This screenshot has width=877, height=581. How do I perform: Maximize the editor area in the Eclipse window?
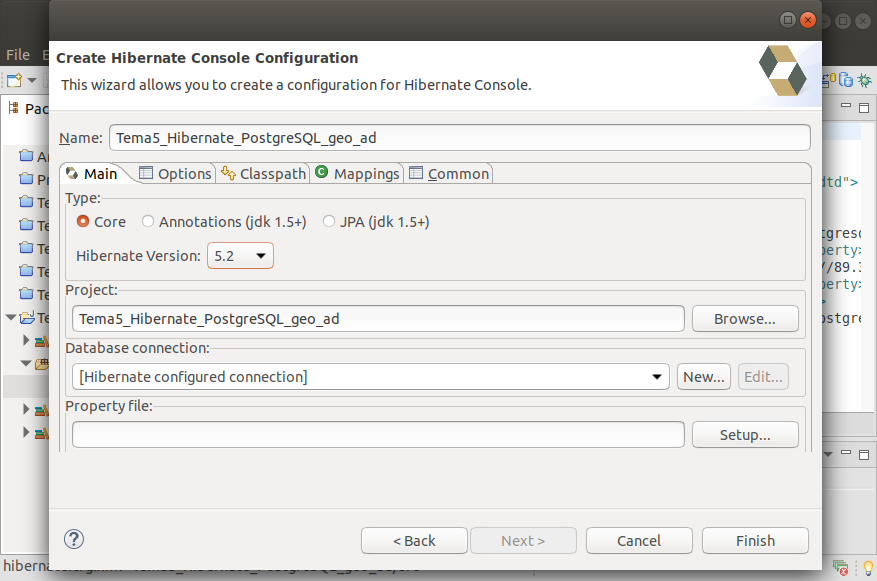[864, 107]
